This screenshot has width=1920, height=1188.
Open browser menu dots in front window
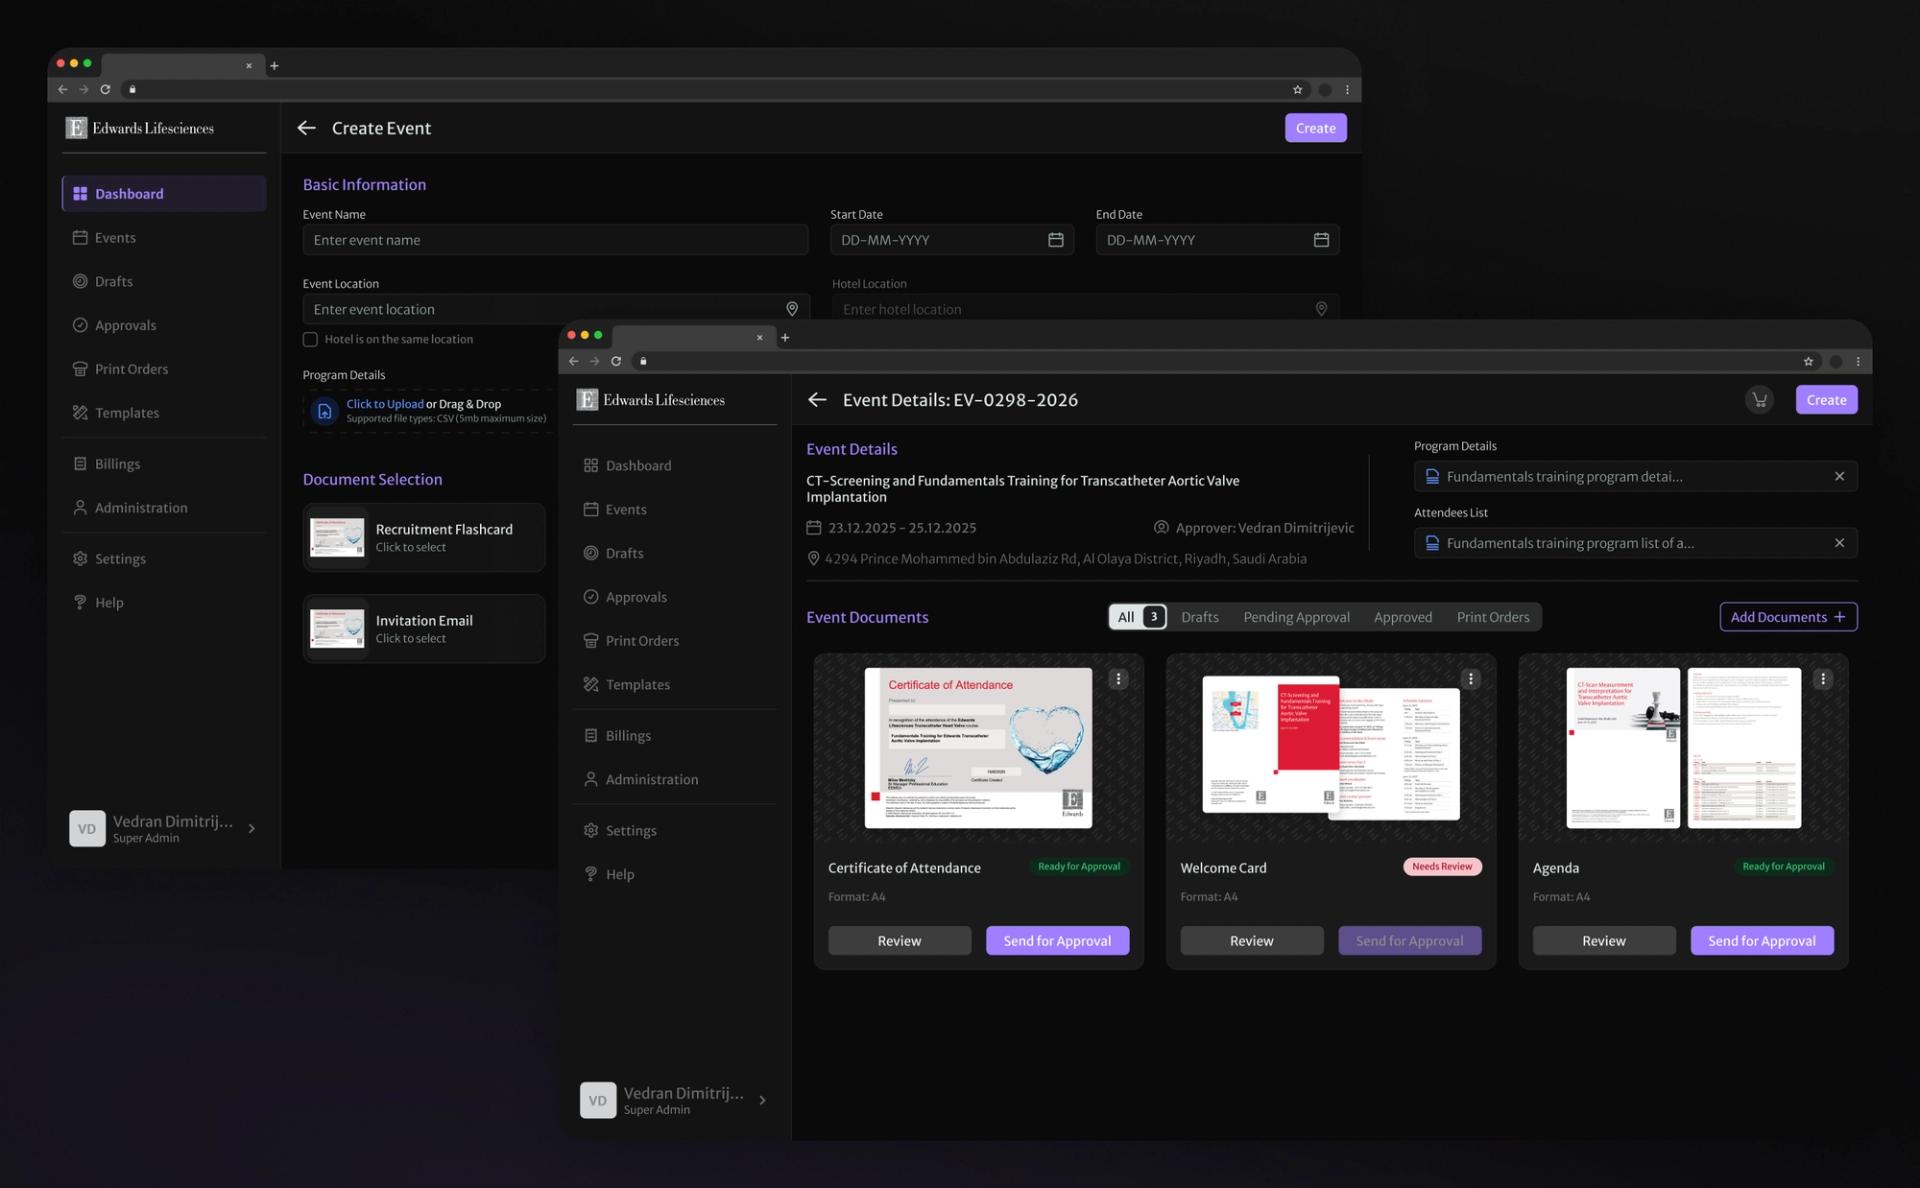pos(1858,361)
